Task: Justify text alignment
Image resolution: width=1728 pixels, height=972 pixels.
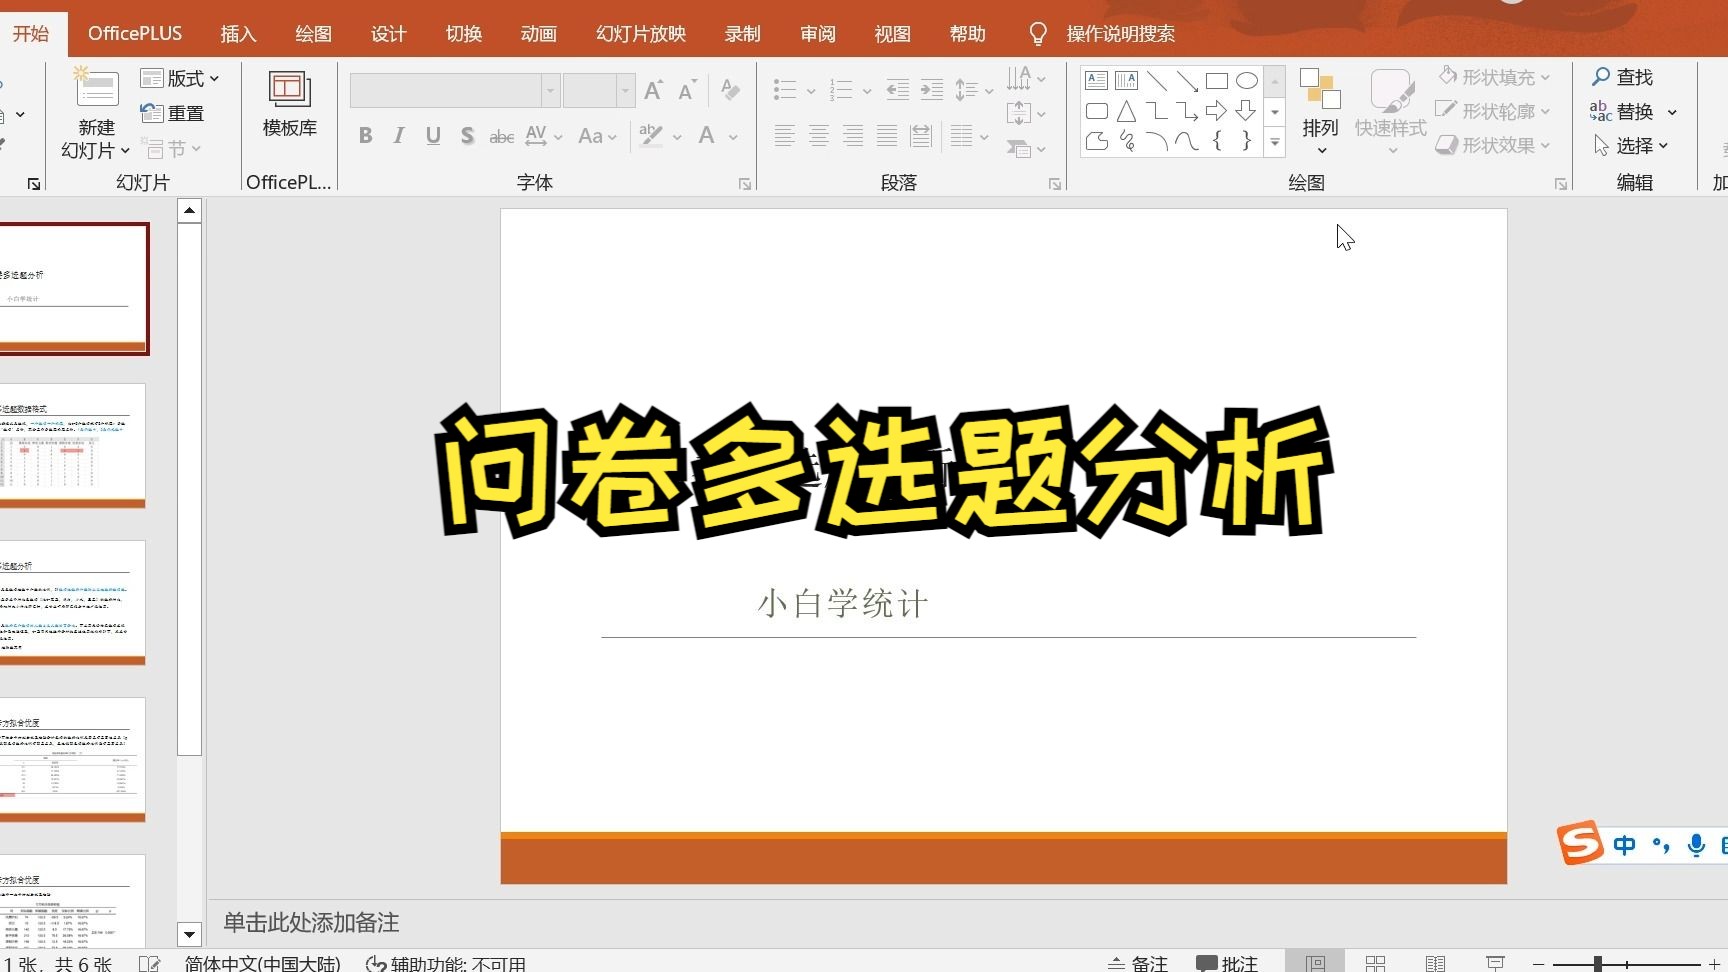Action: 887,136
